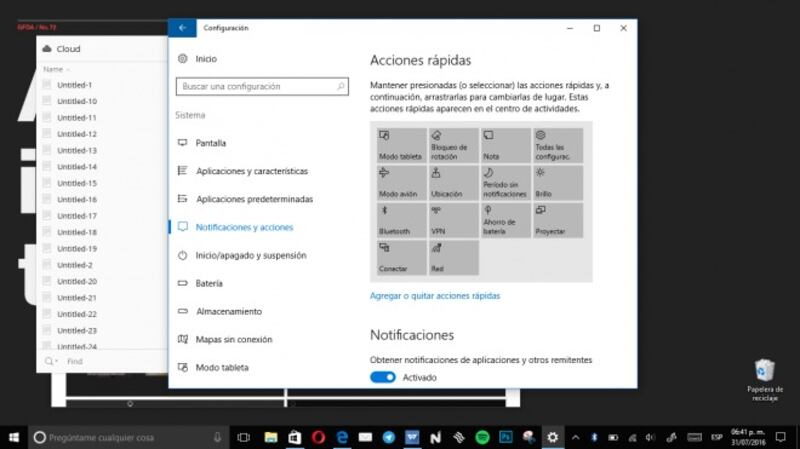
Task: Go to Almacenamiento settings
Action: (228, 311)
